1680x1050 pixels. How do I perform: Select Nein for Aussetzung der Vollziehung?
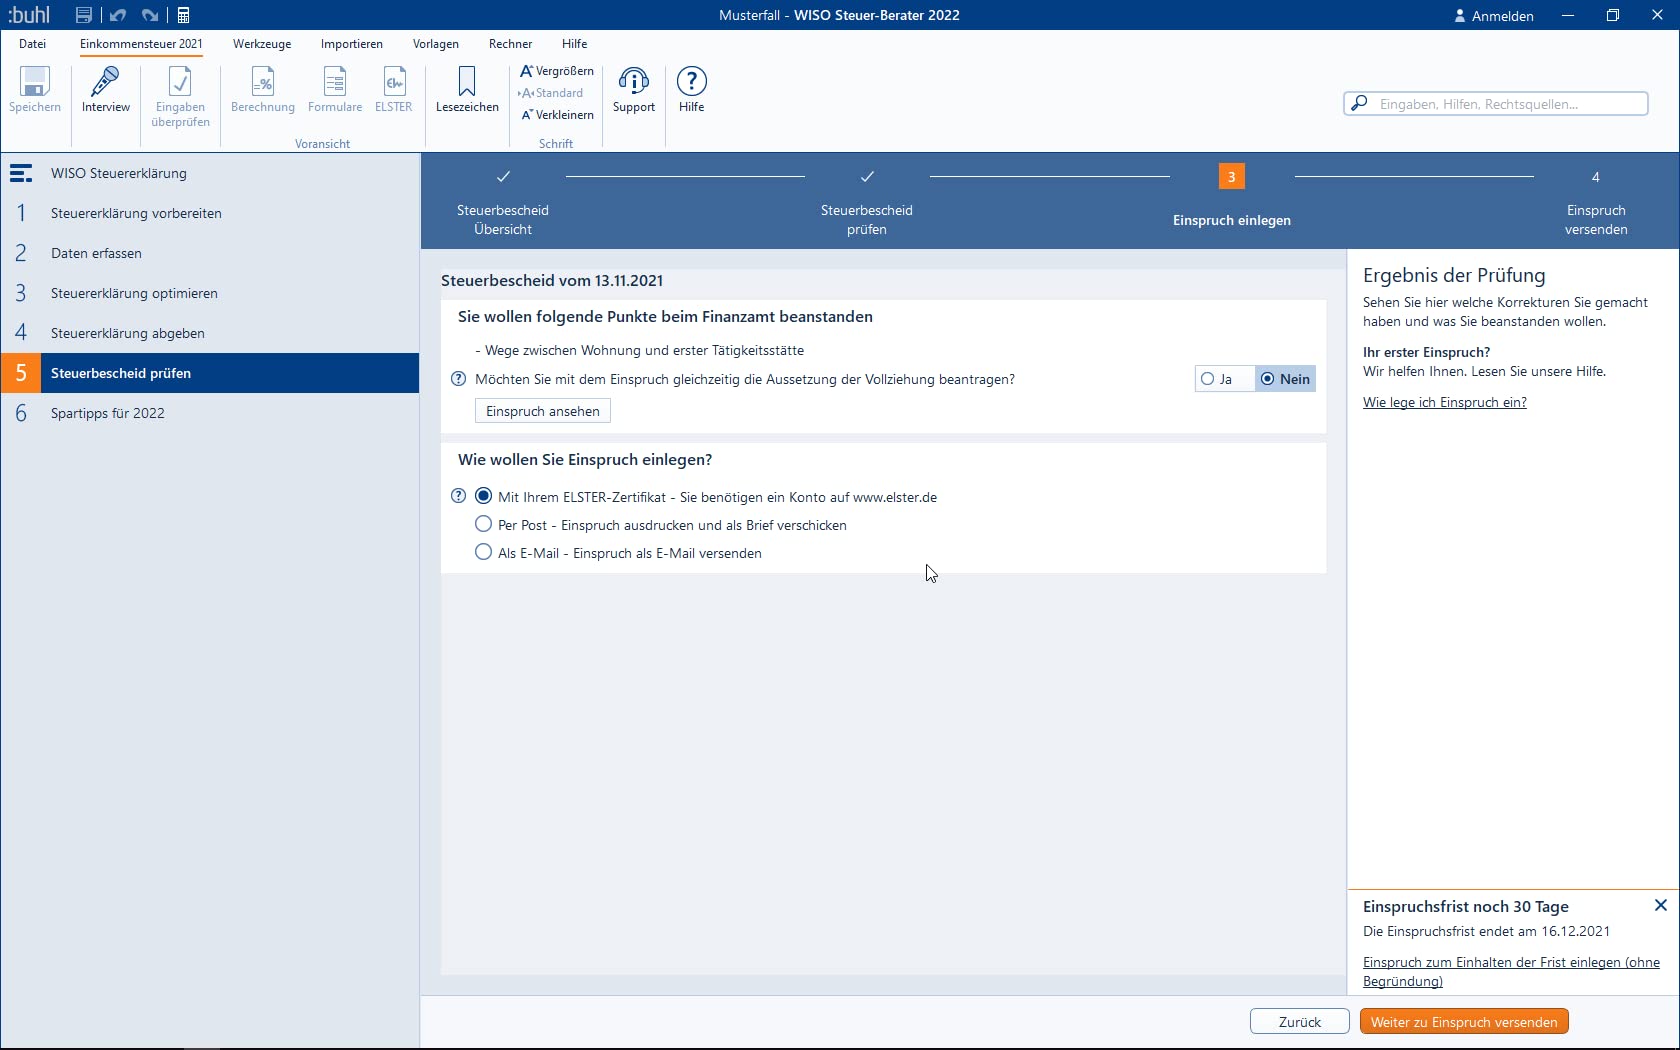(x=1285, y=379)
